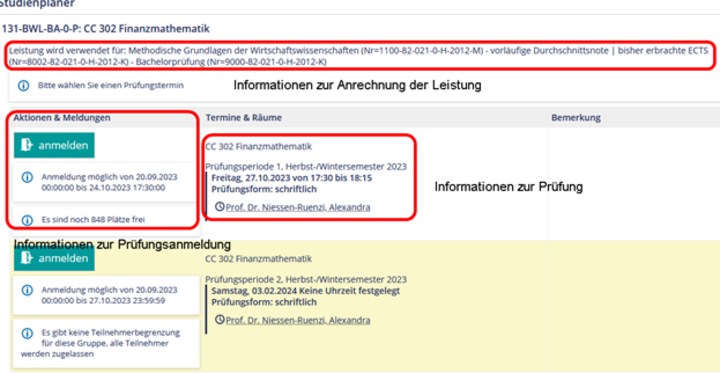Select the 'Aktionen & Meldungen' column header
Viewport: 720px width, 373px height.
point(62,118)
